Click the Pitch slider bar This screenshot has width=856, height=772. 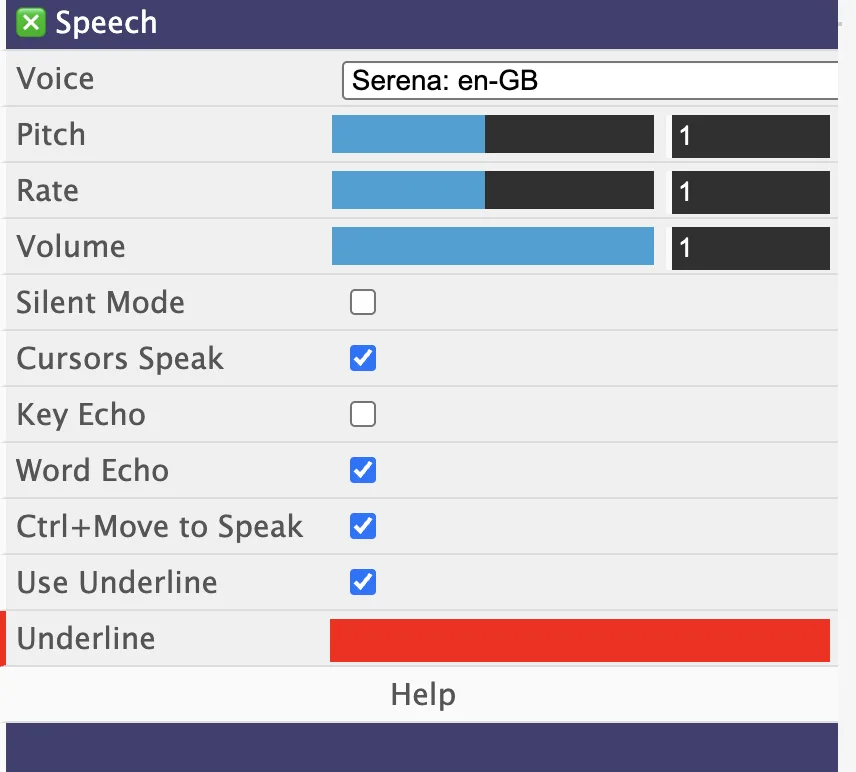click(x=492, y=135)
